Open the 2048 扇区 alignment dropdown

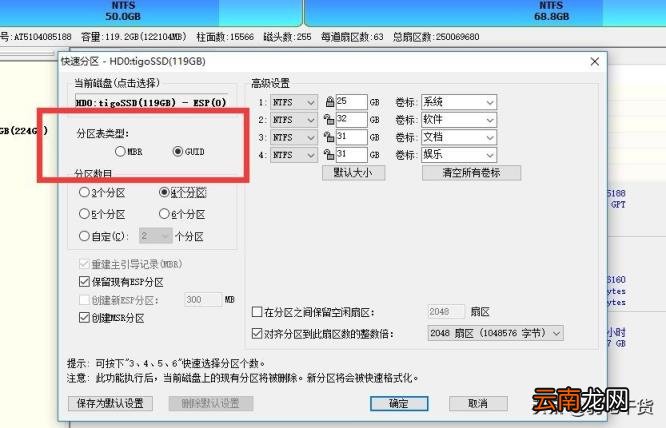coord(495,333)
